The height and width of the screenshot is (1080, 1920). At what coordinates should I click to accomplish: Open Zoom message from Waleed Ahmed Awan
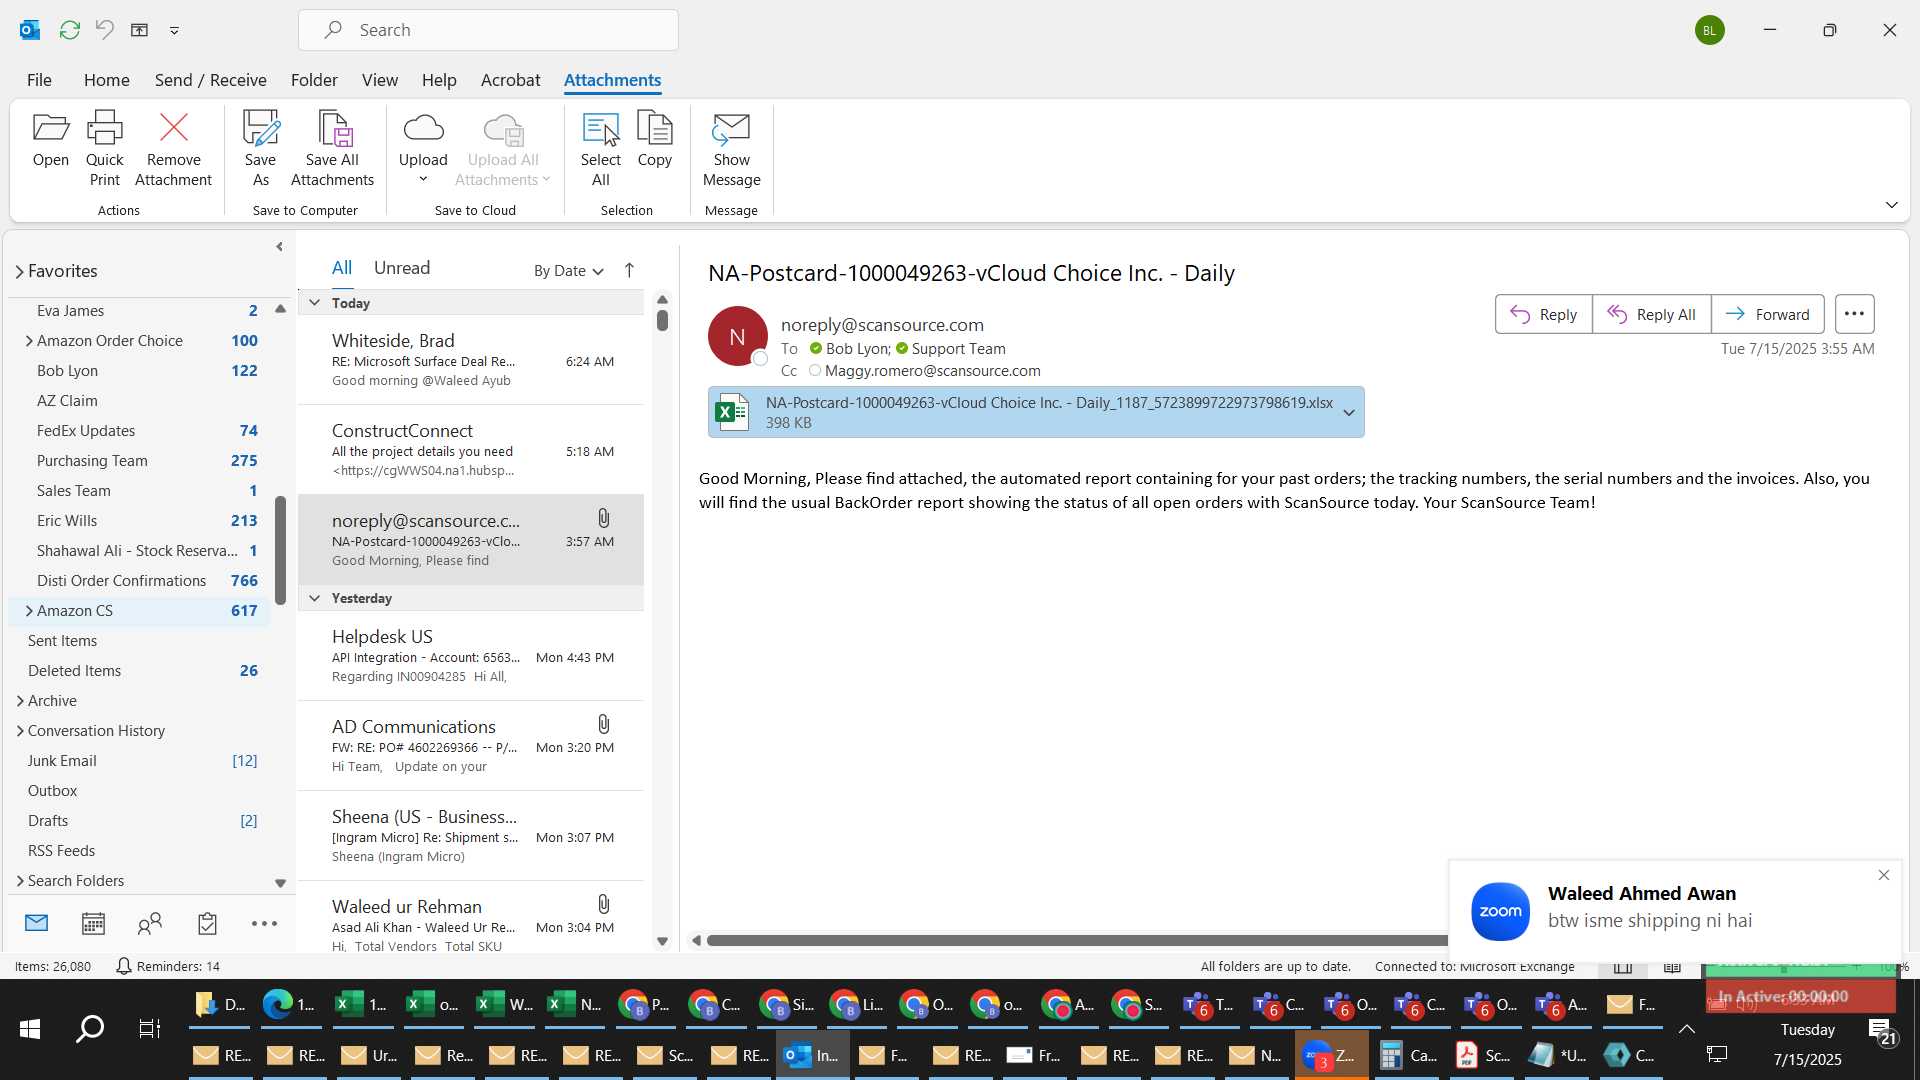coord(1675,910)
